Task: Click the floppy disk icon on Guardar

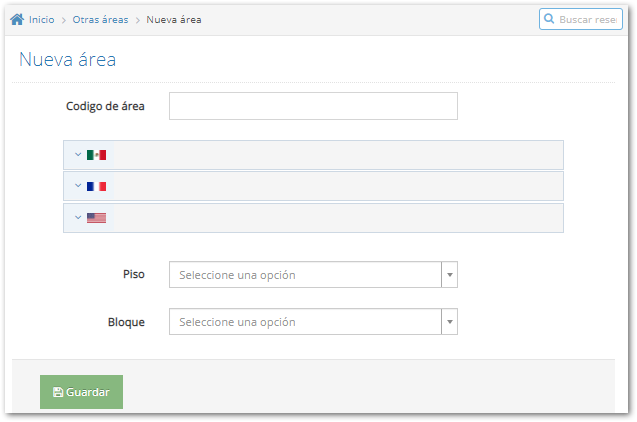Action: click(x=57, y=392)
